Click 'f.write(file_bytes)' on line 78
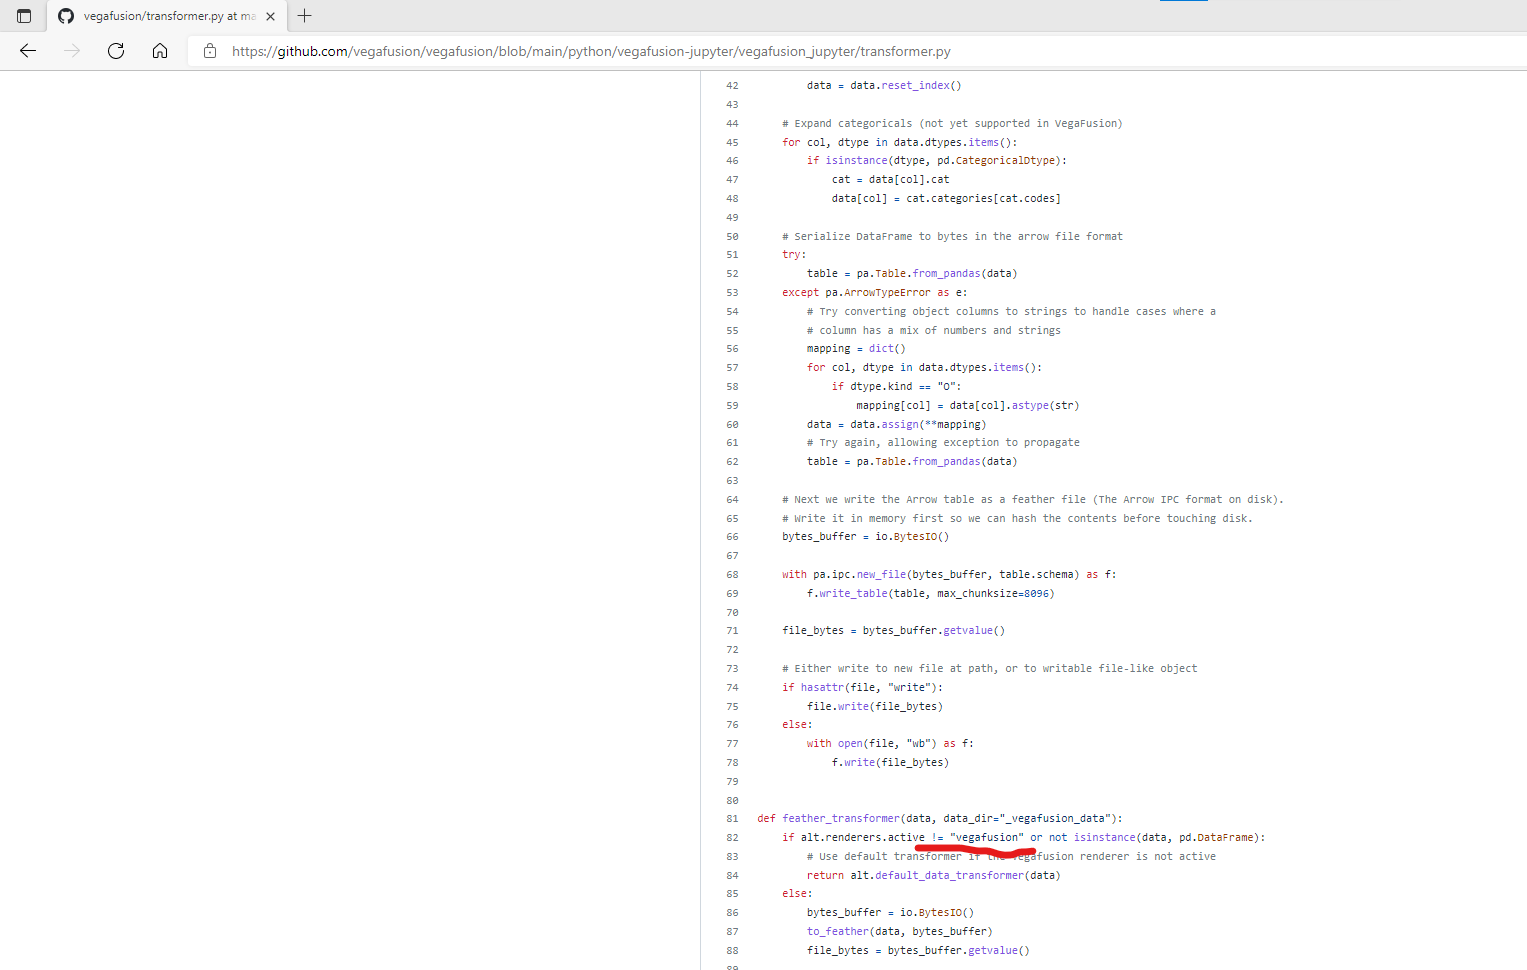The width and height of the screenshot is (1527, 970). tap(890, 763)
